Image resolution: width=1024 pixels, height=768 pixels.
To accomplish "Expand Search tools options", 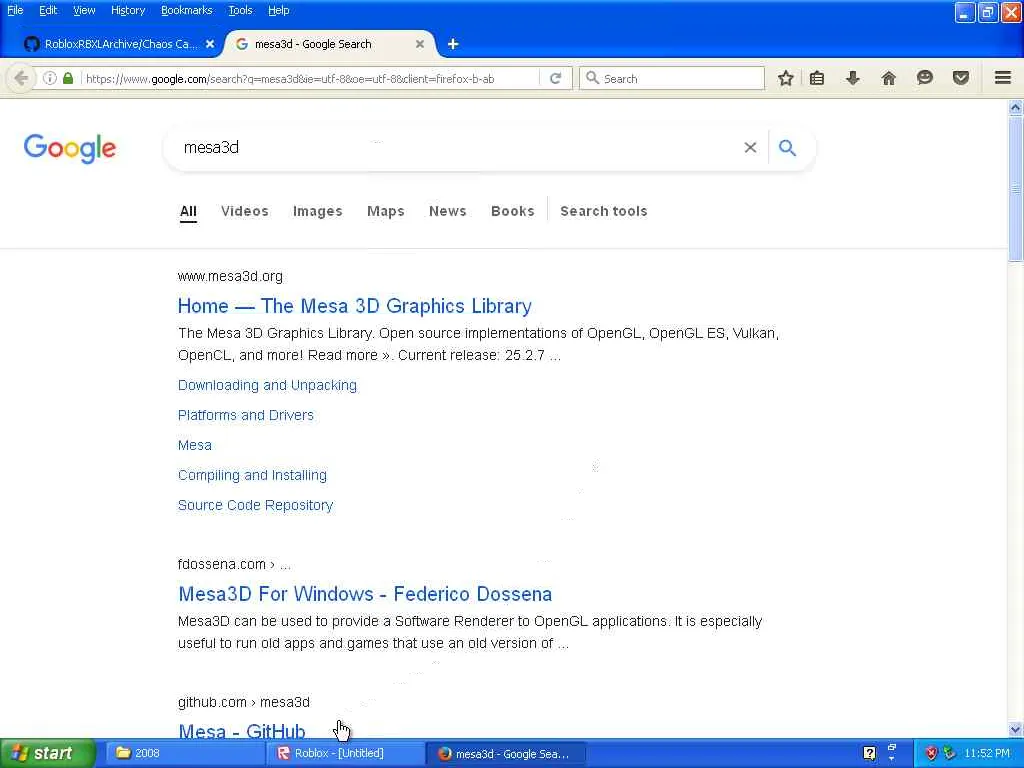I will coord(603,211).
